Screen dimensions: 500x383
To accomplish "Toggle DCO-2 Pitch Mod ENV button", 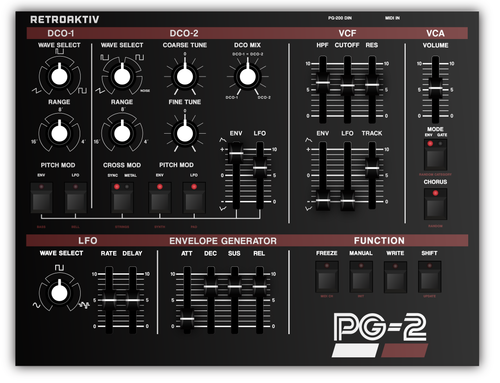I will click(160, 198).
